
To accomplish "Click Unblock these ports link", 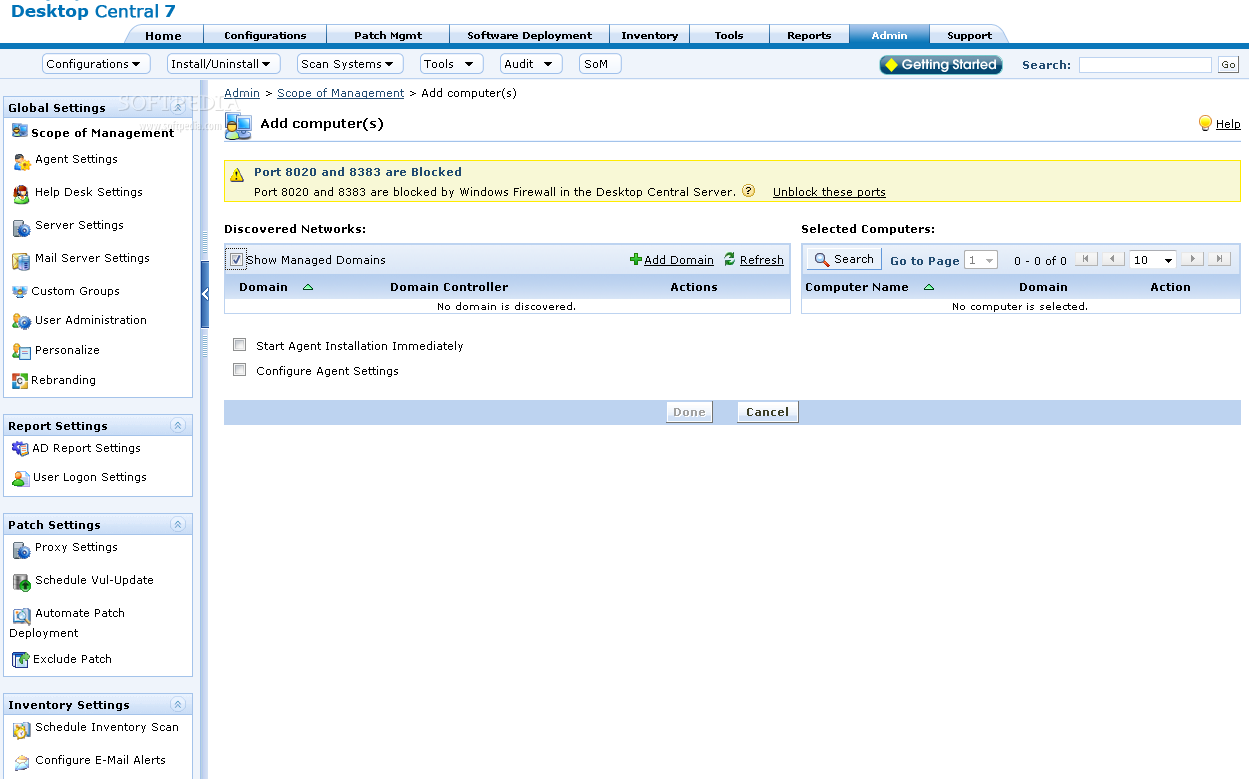I will pos(829,192).
